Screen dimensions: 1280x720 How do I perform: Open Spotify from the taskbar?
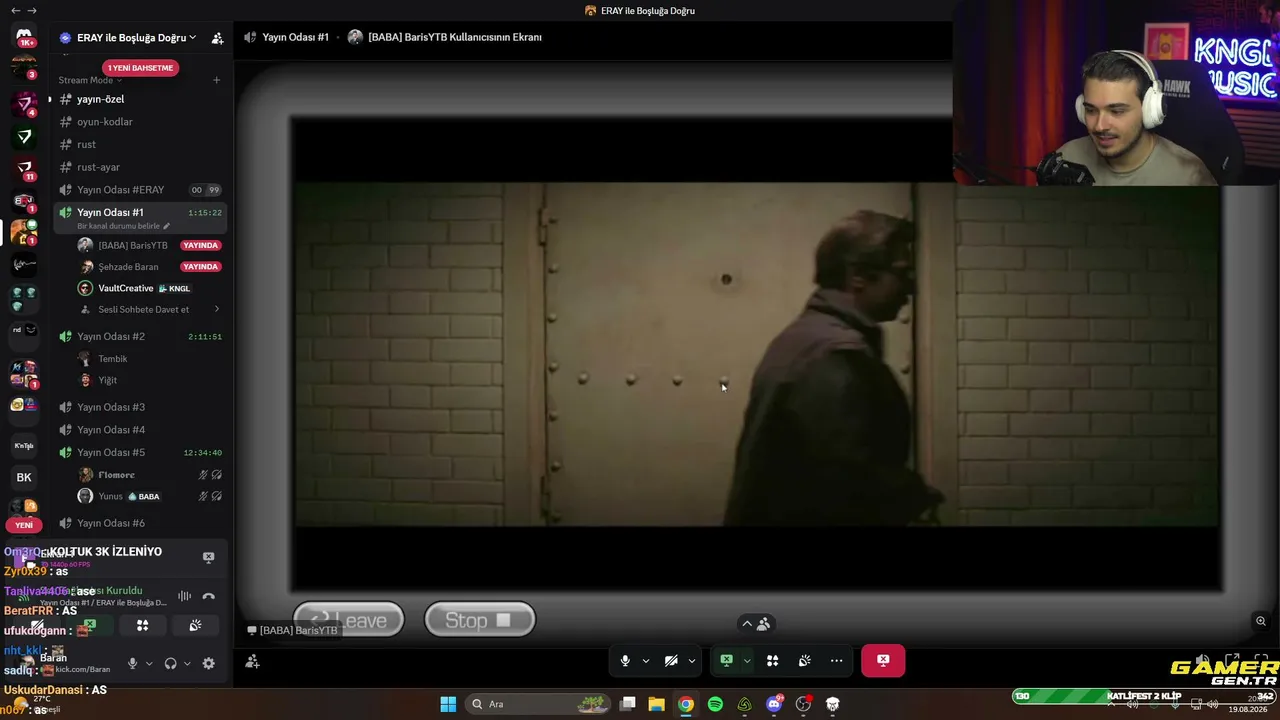[715, 704]
